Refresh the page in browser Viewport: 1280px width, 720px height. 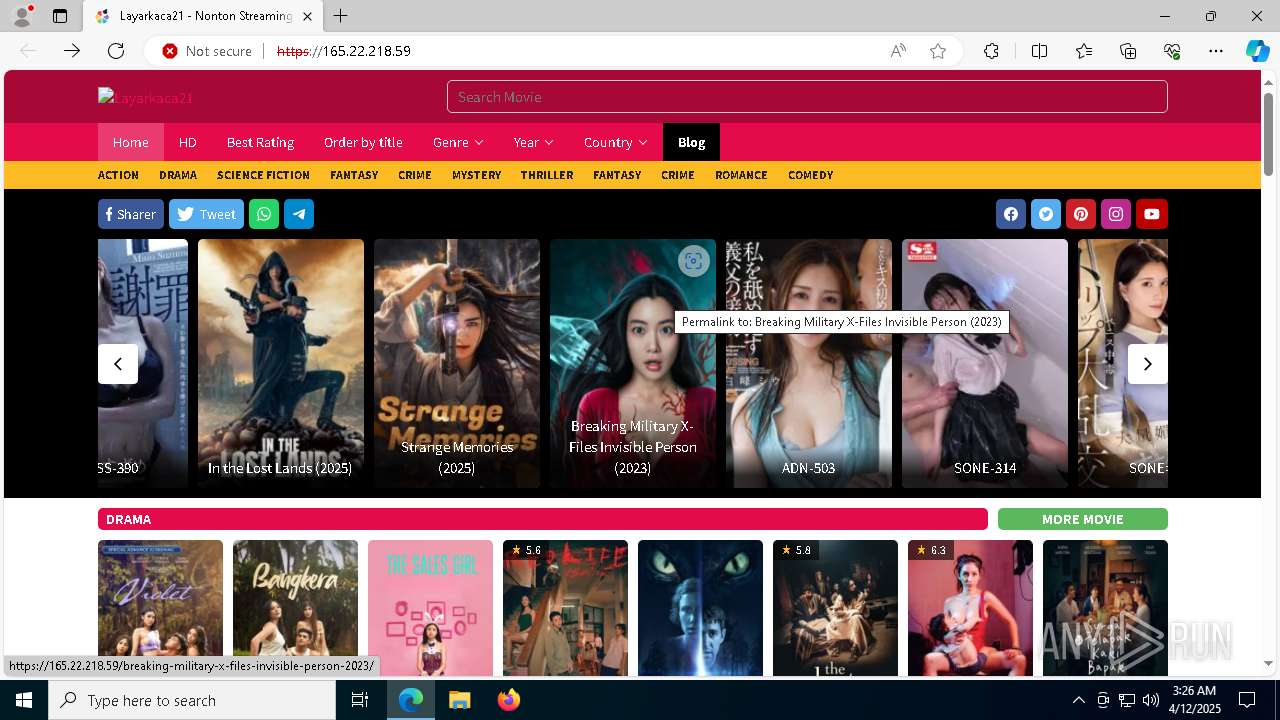coord(116,51)
